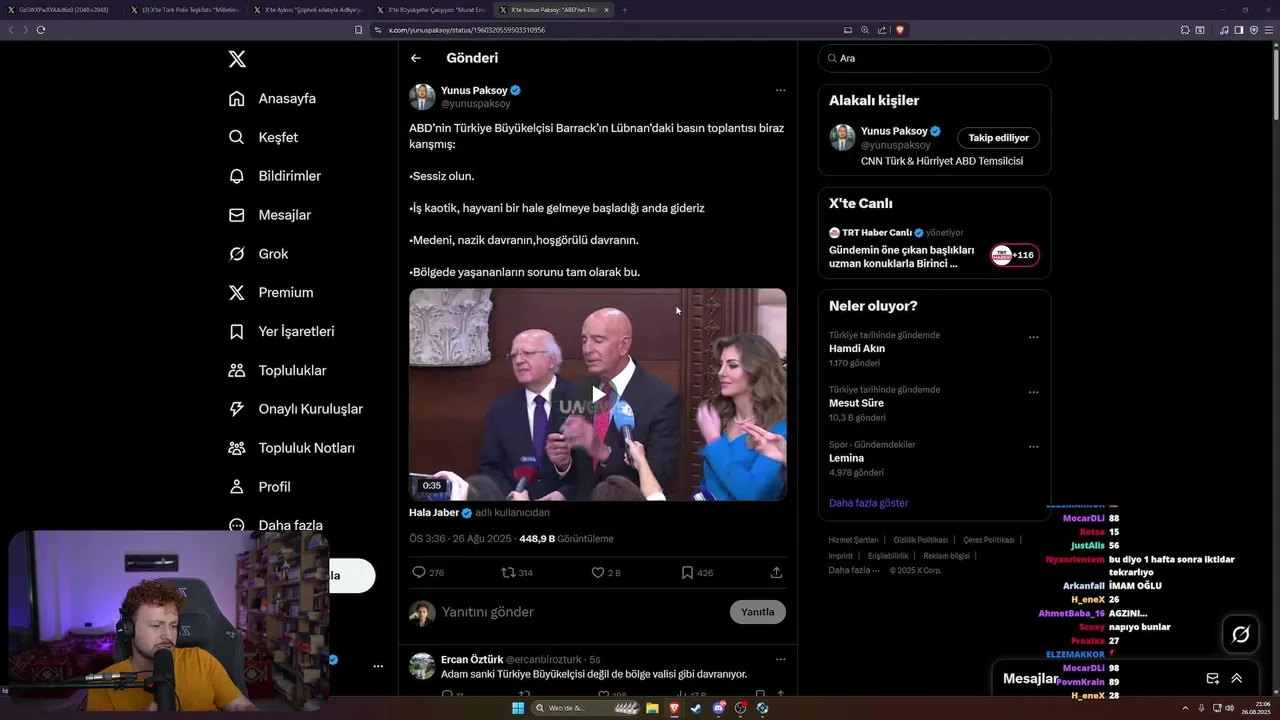Click Yunus Paksoy's avatar on the post
This screenshot has width=1280, height=720.
422,97
